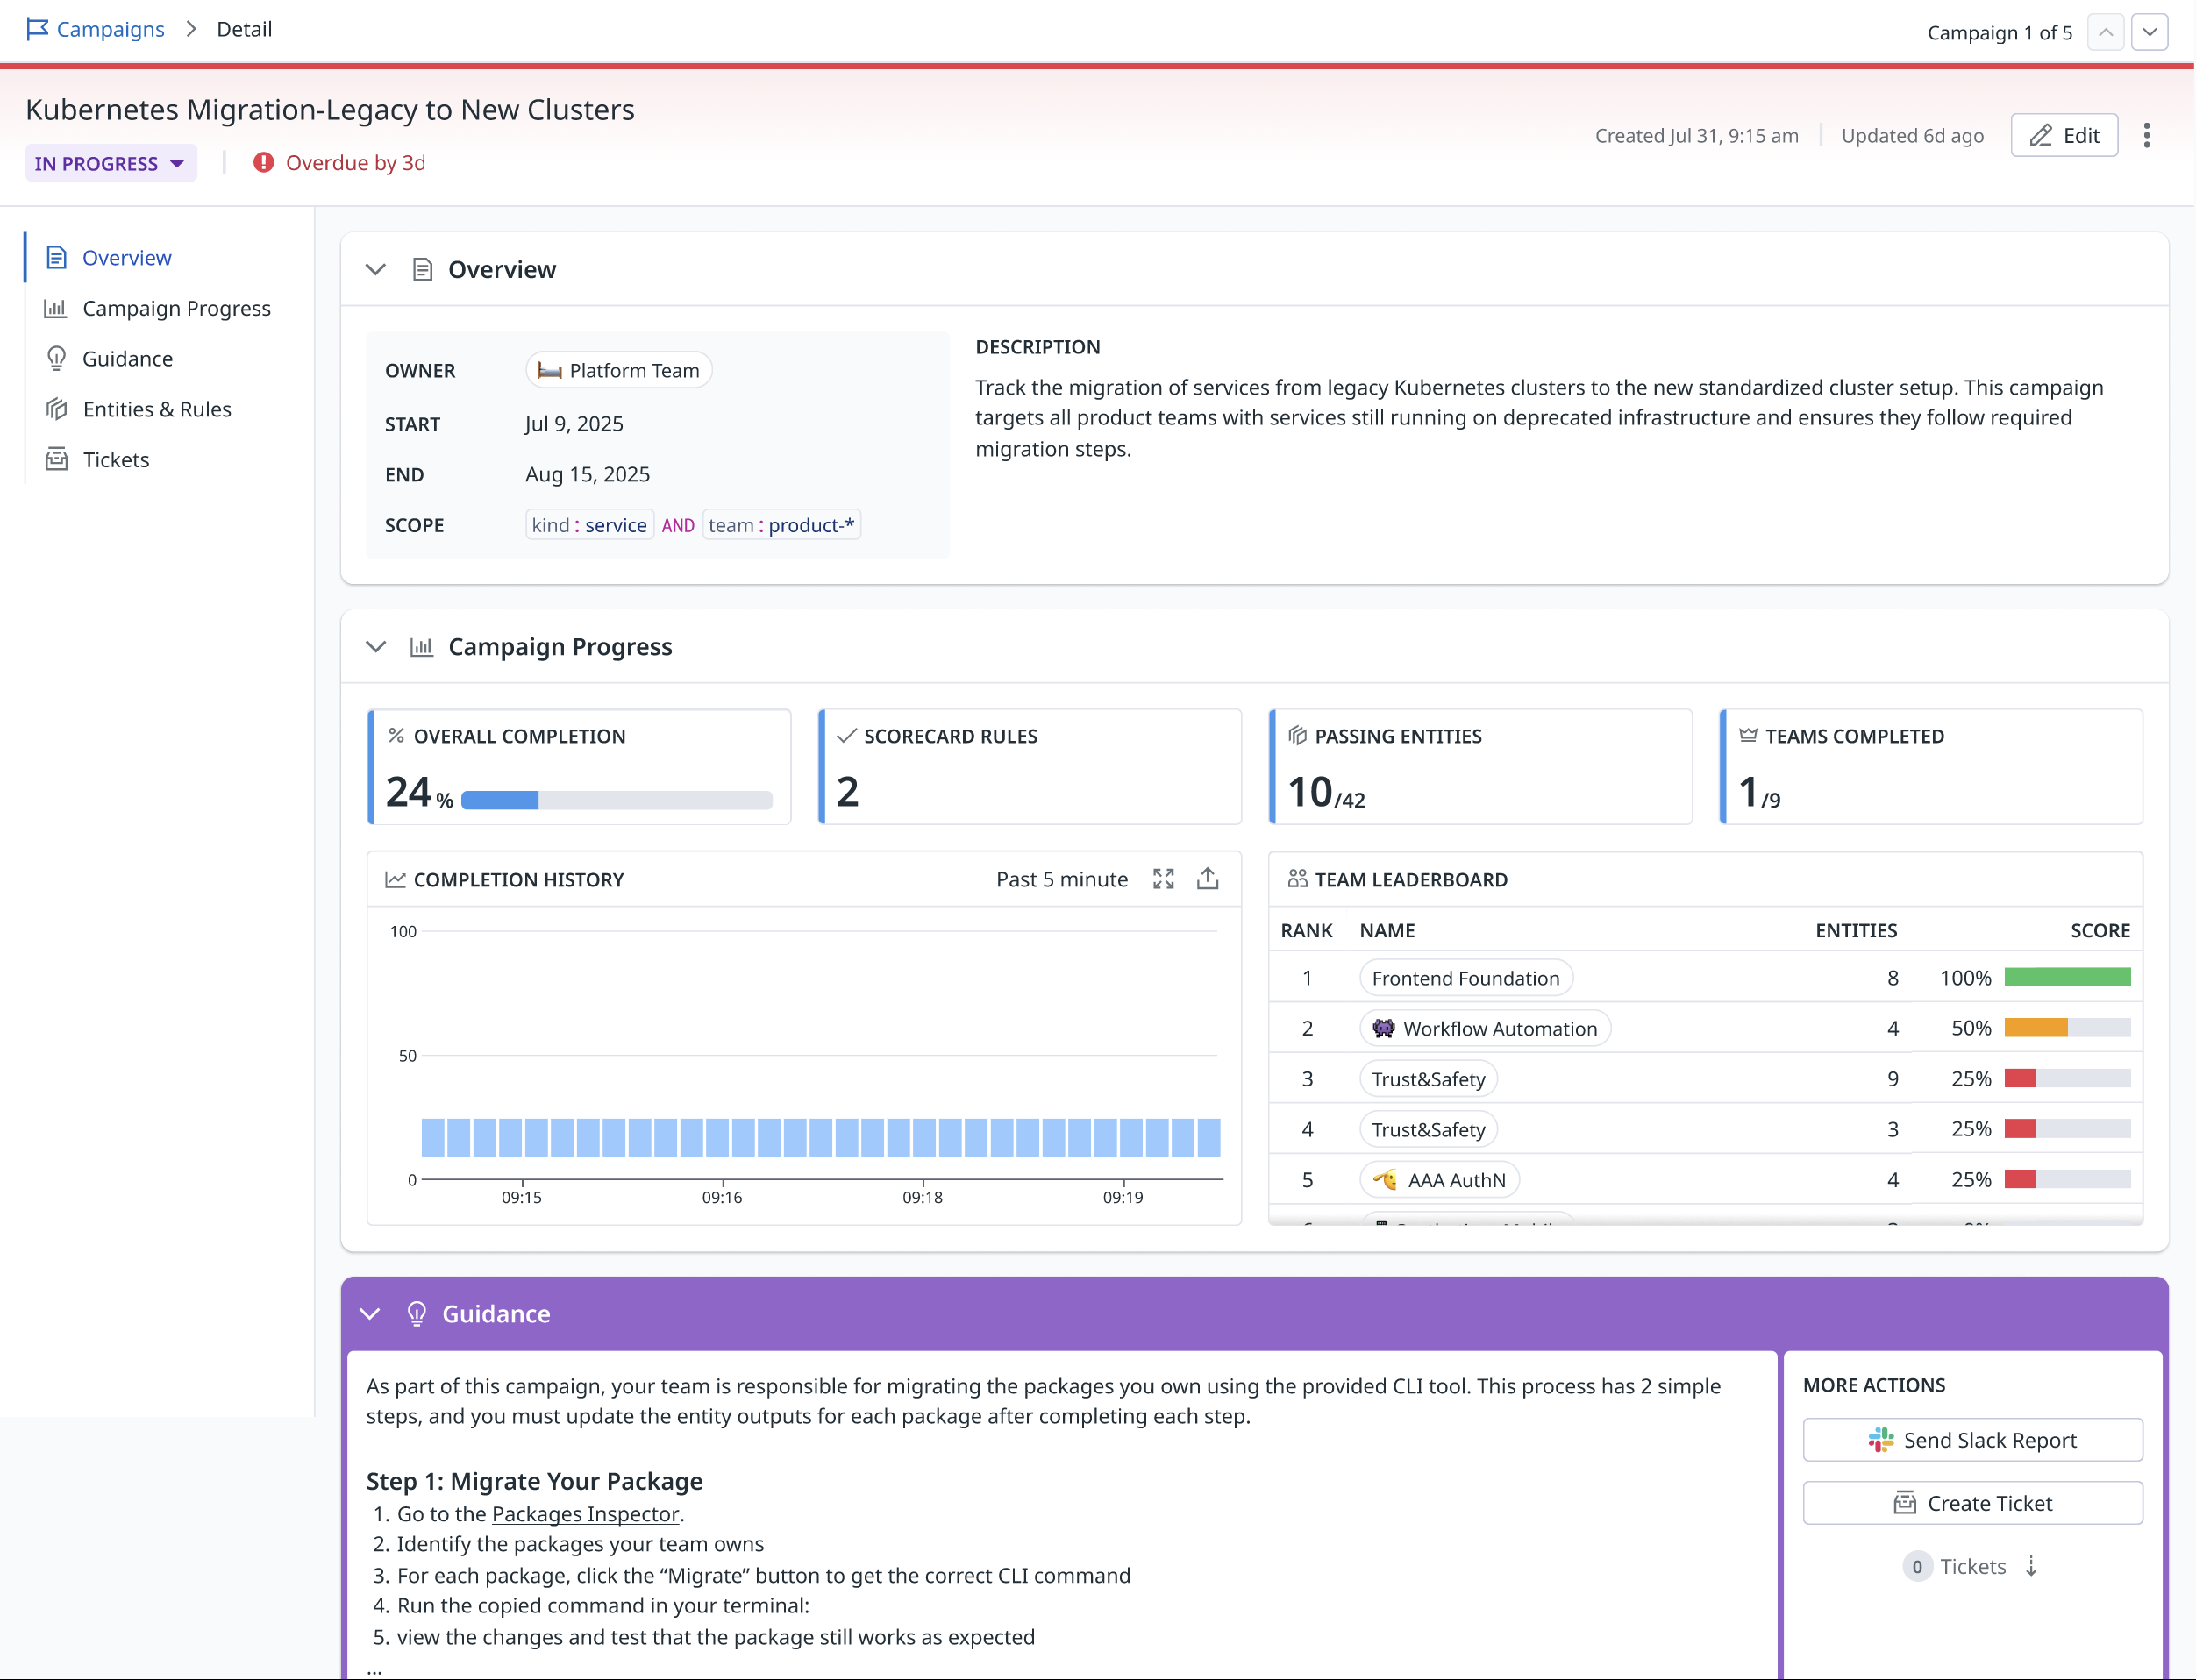This screenshot has height=1680, width=2196.
Task: Select Entities & Rules in the sidebar
Action: (x=157, y=409)
